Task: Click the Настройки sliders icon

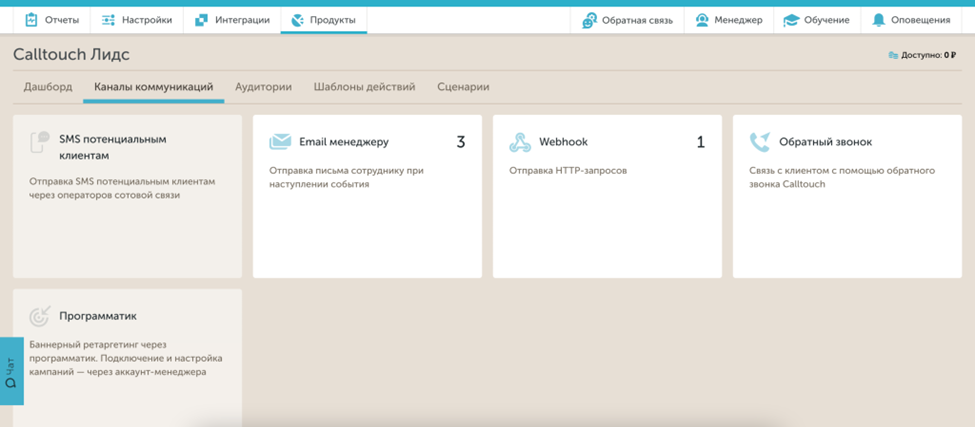Action: tap(108, 20)
